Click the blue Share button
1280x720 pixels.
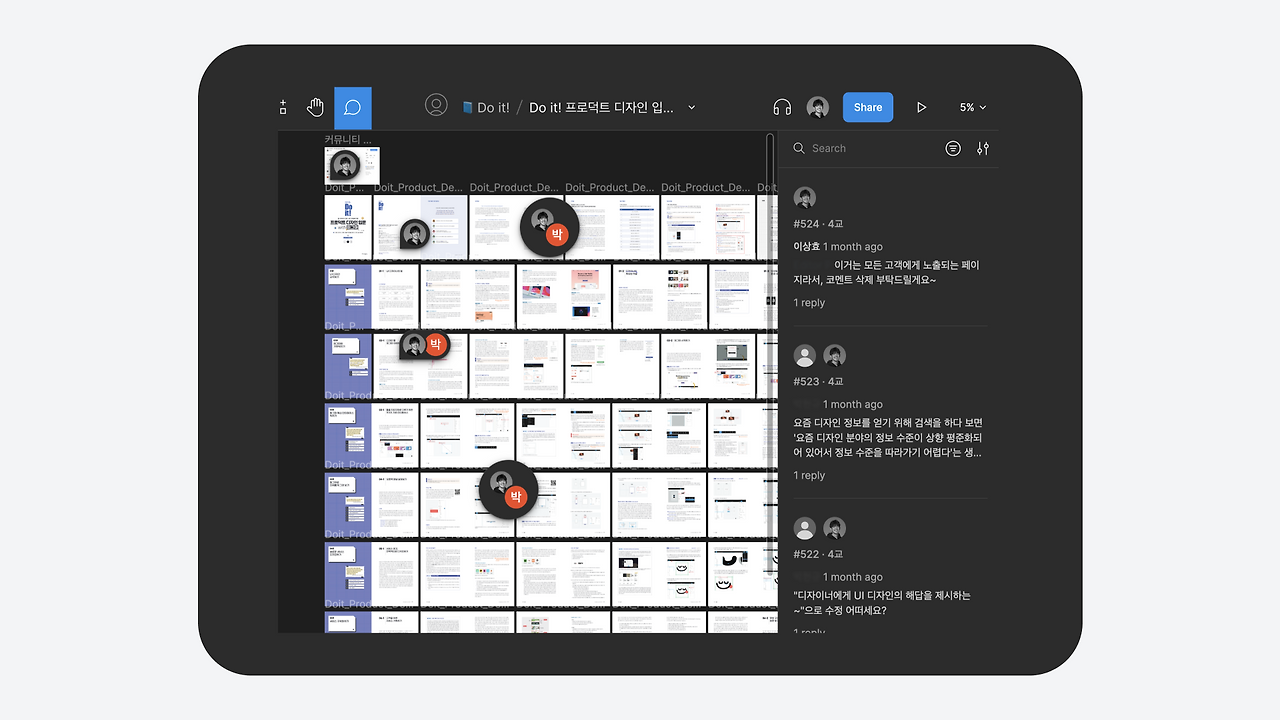[x=868, y=108]
